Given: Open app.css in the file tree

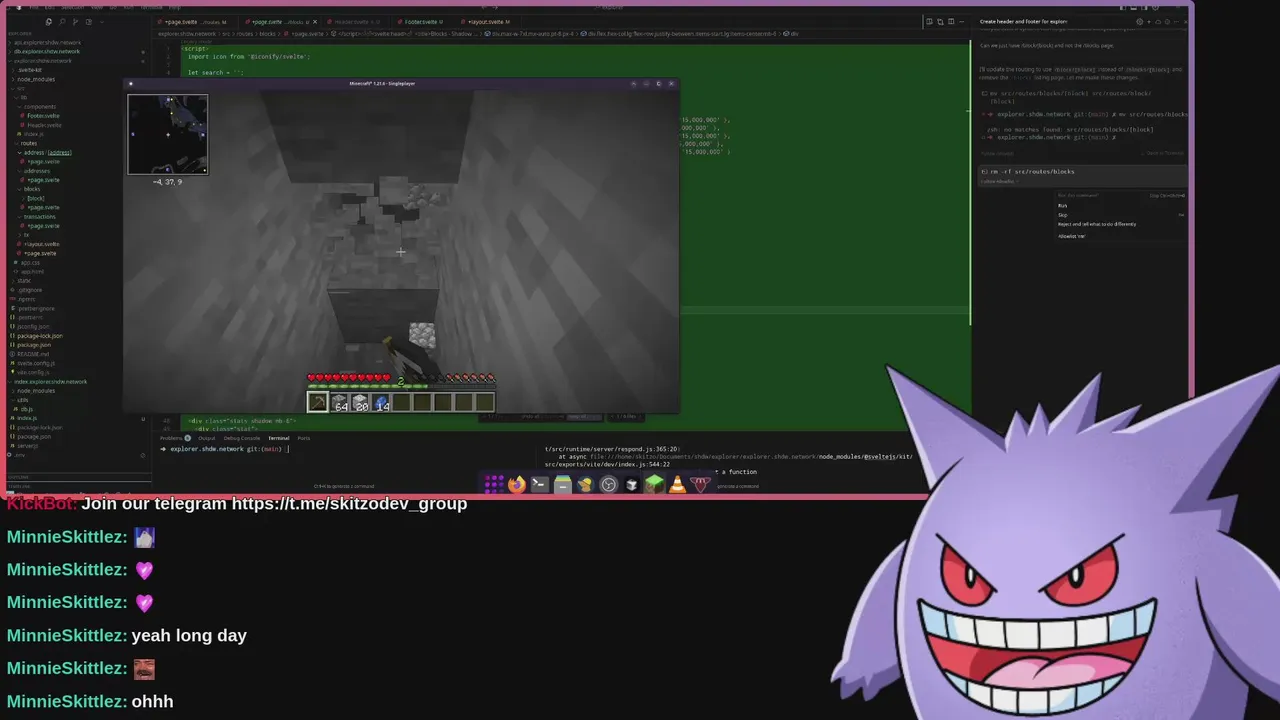Looking at the screenshot, I should pyautogui.click(x=30, y=262).
